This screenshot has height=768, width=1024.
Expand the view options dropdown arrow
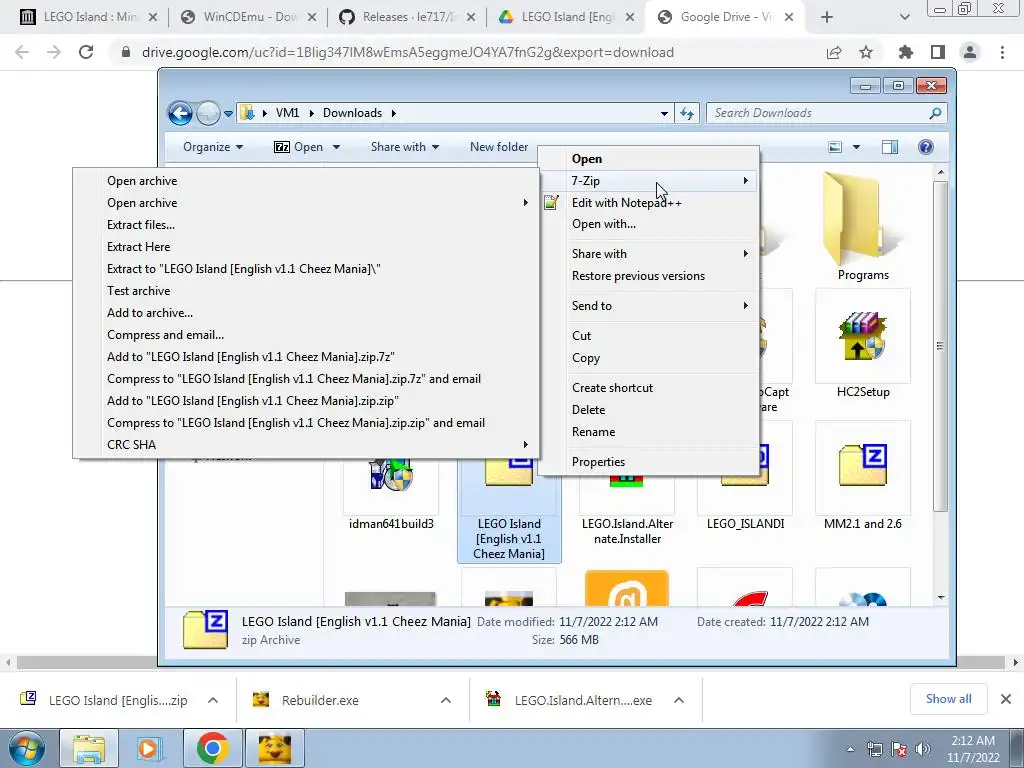pos(856,147)
